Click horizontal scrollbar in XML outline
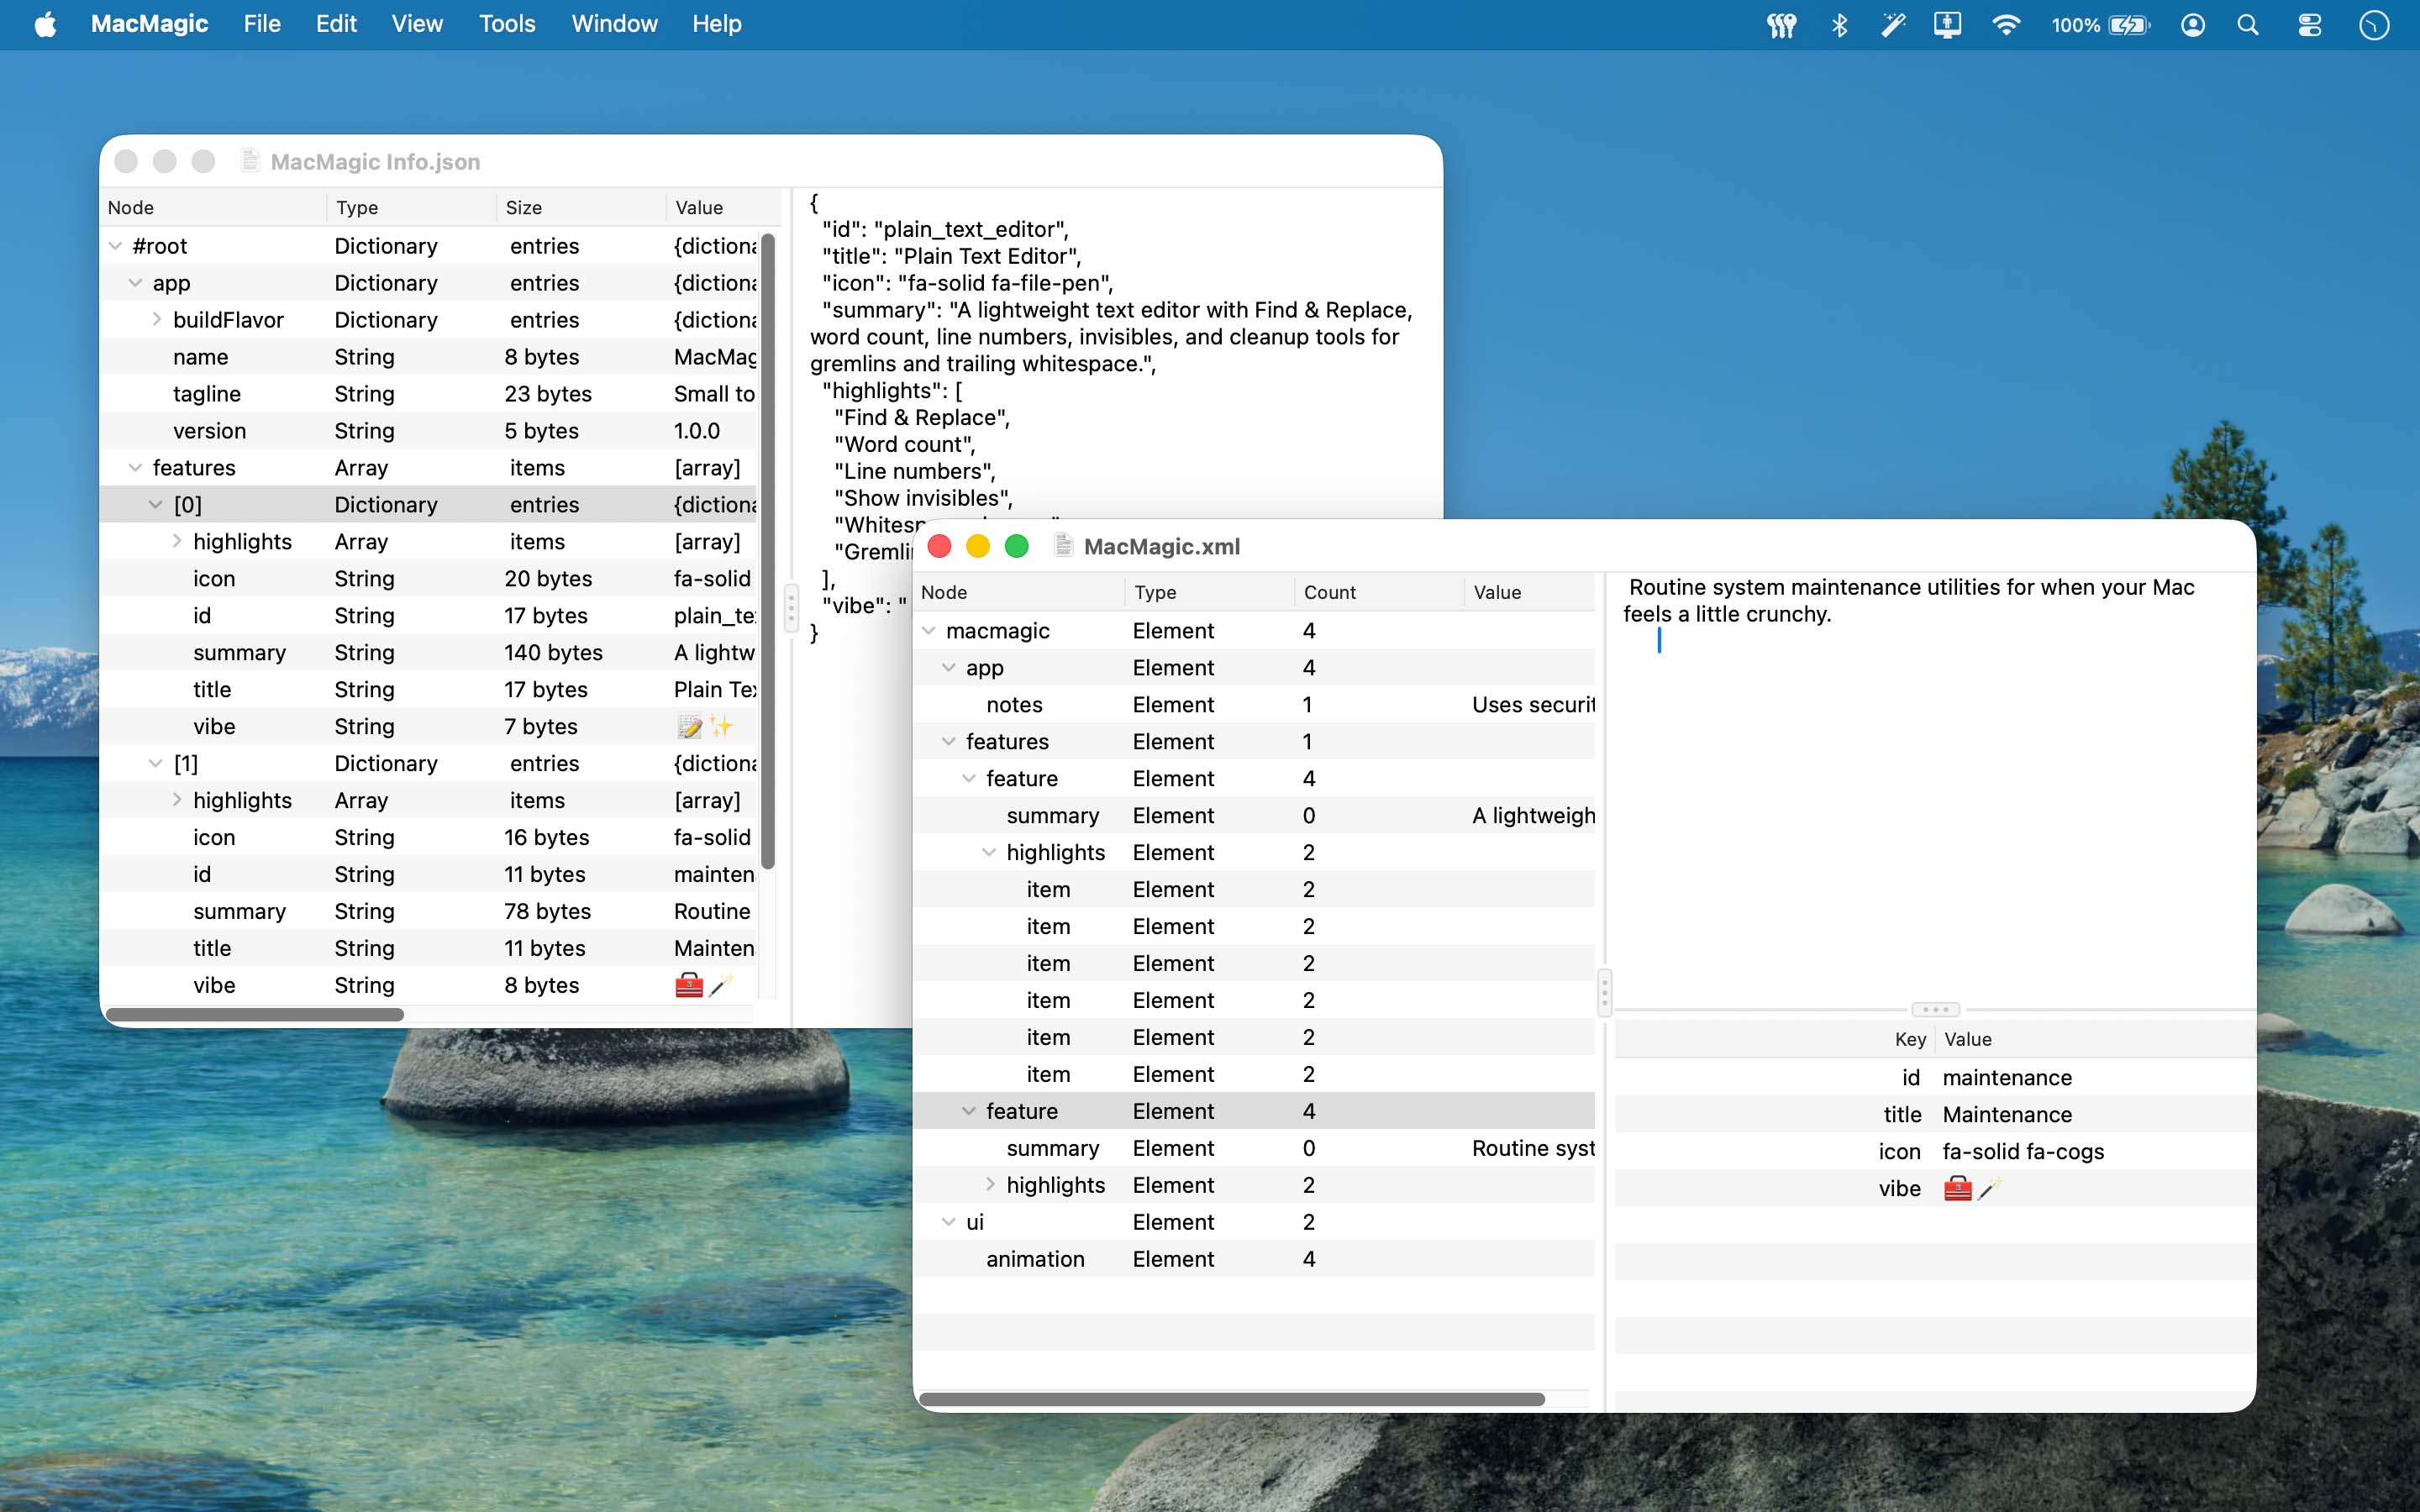 (x=1230, y=1399)
